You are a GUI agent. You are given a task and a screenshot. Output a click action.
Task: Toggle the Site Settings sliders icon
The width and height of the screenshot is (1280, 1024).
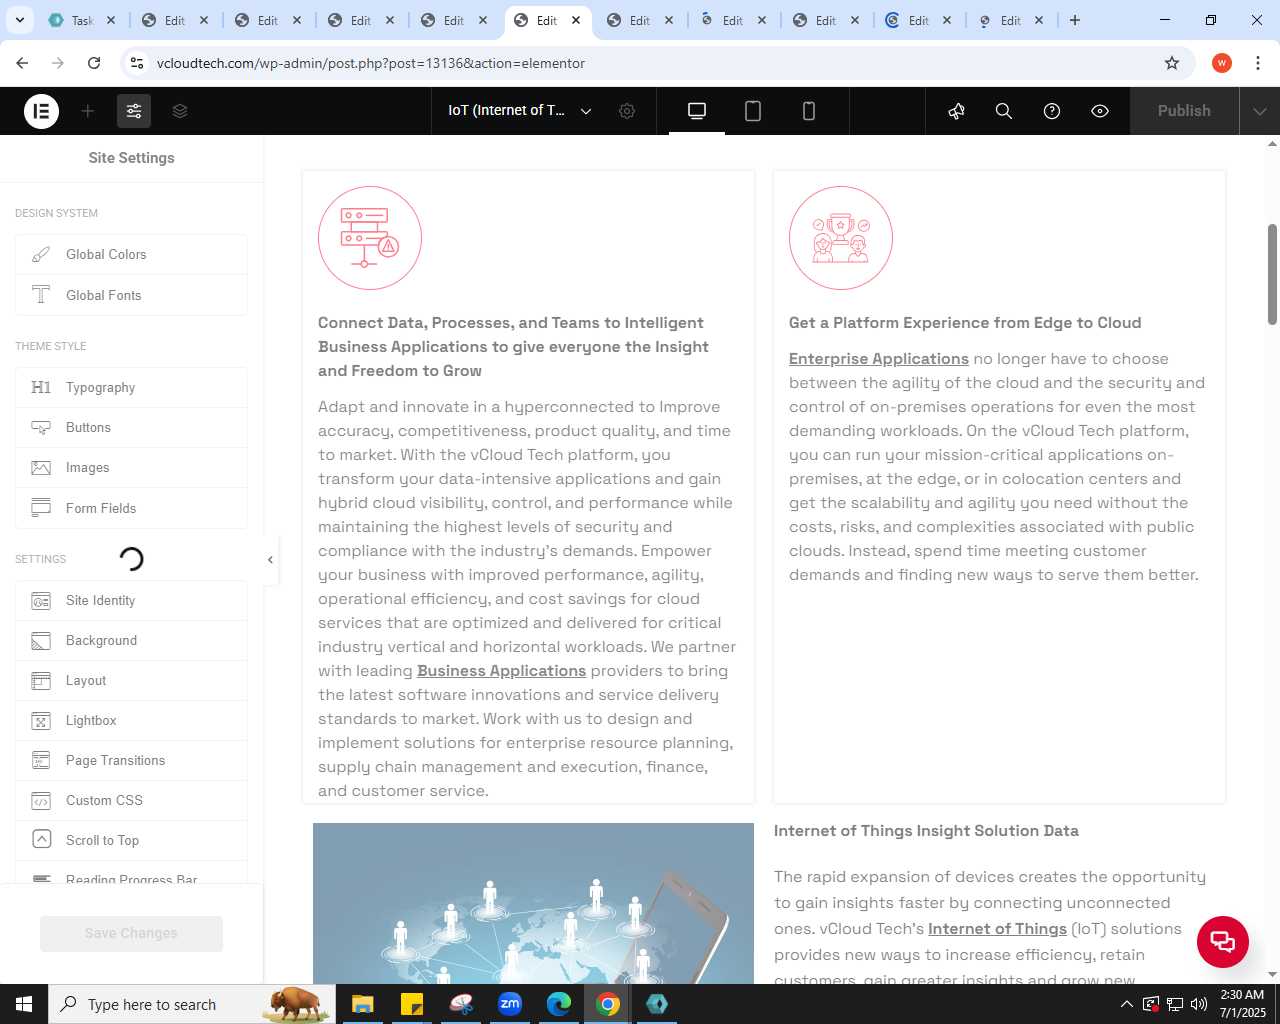(x=134, y=111)
